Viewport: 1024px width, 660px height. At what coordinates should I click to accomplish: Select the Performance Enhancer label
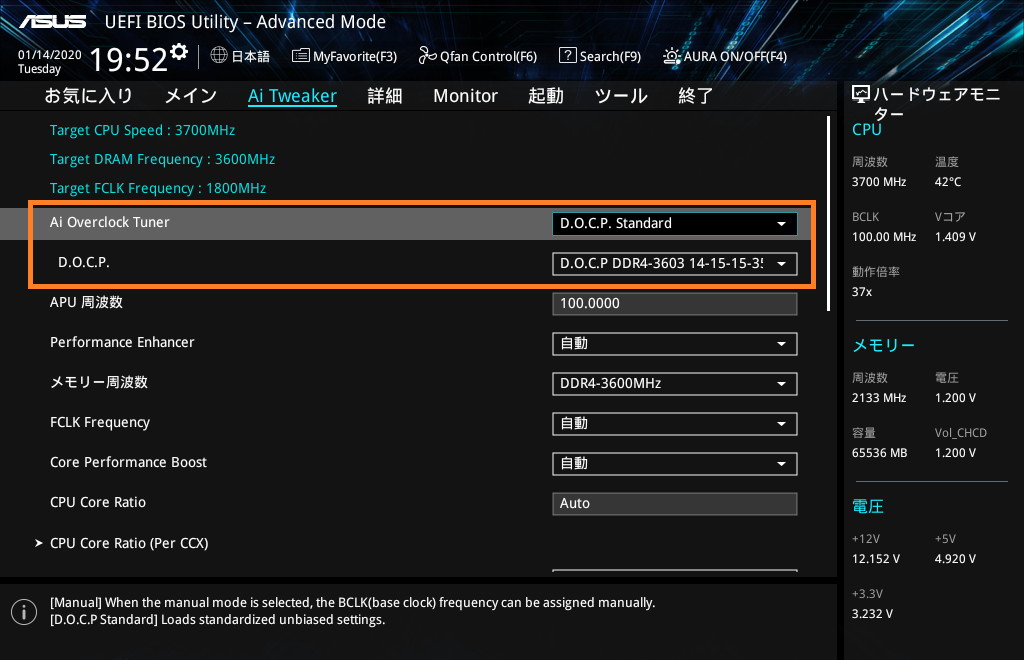[122, 342]
